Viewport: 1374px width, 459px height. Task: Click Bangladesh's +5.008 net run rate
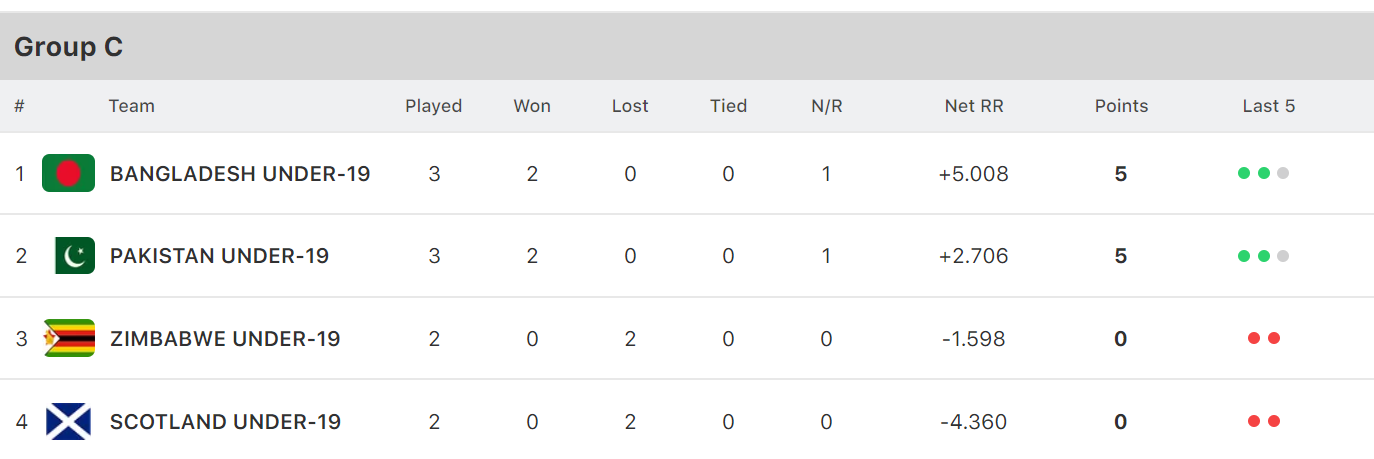click(x=973, y=174)
